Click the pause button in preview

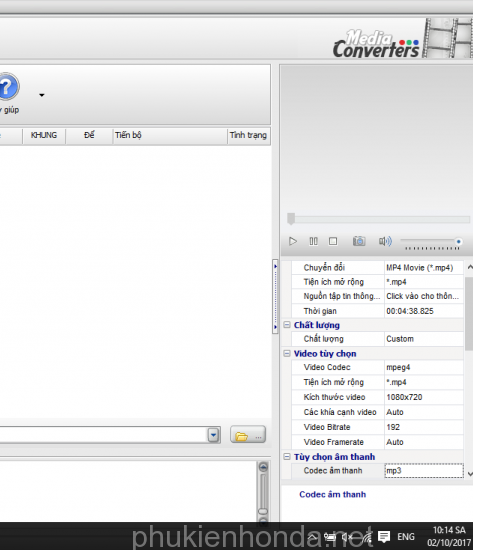tap(313, 241)
